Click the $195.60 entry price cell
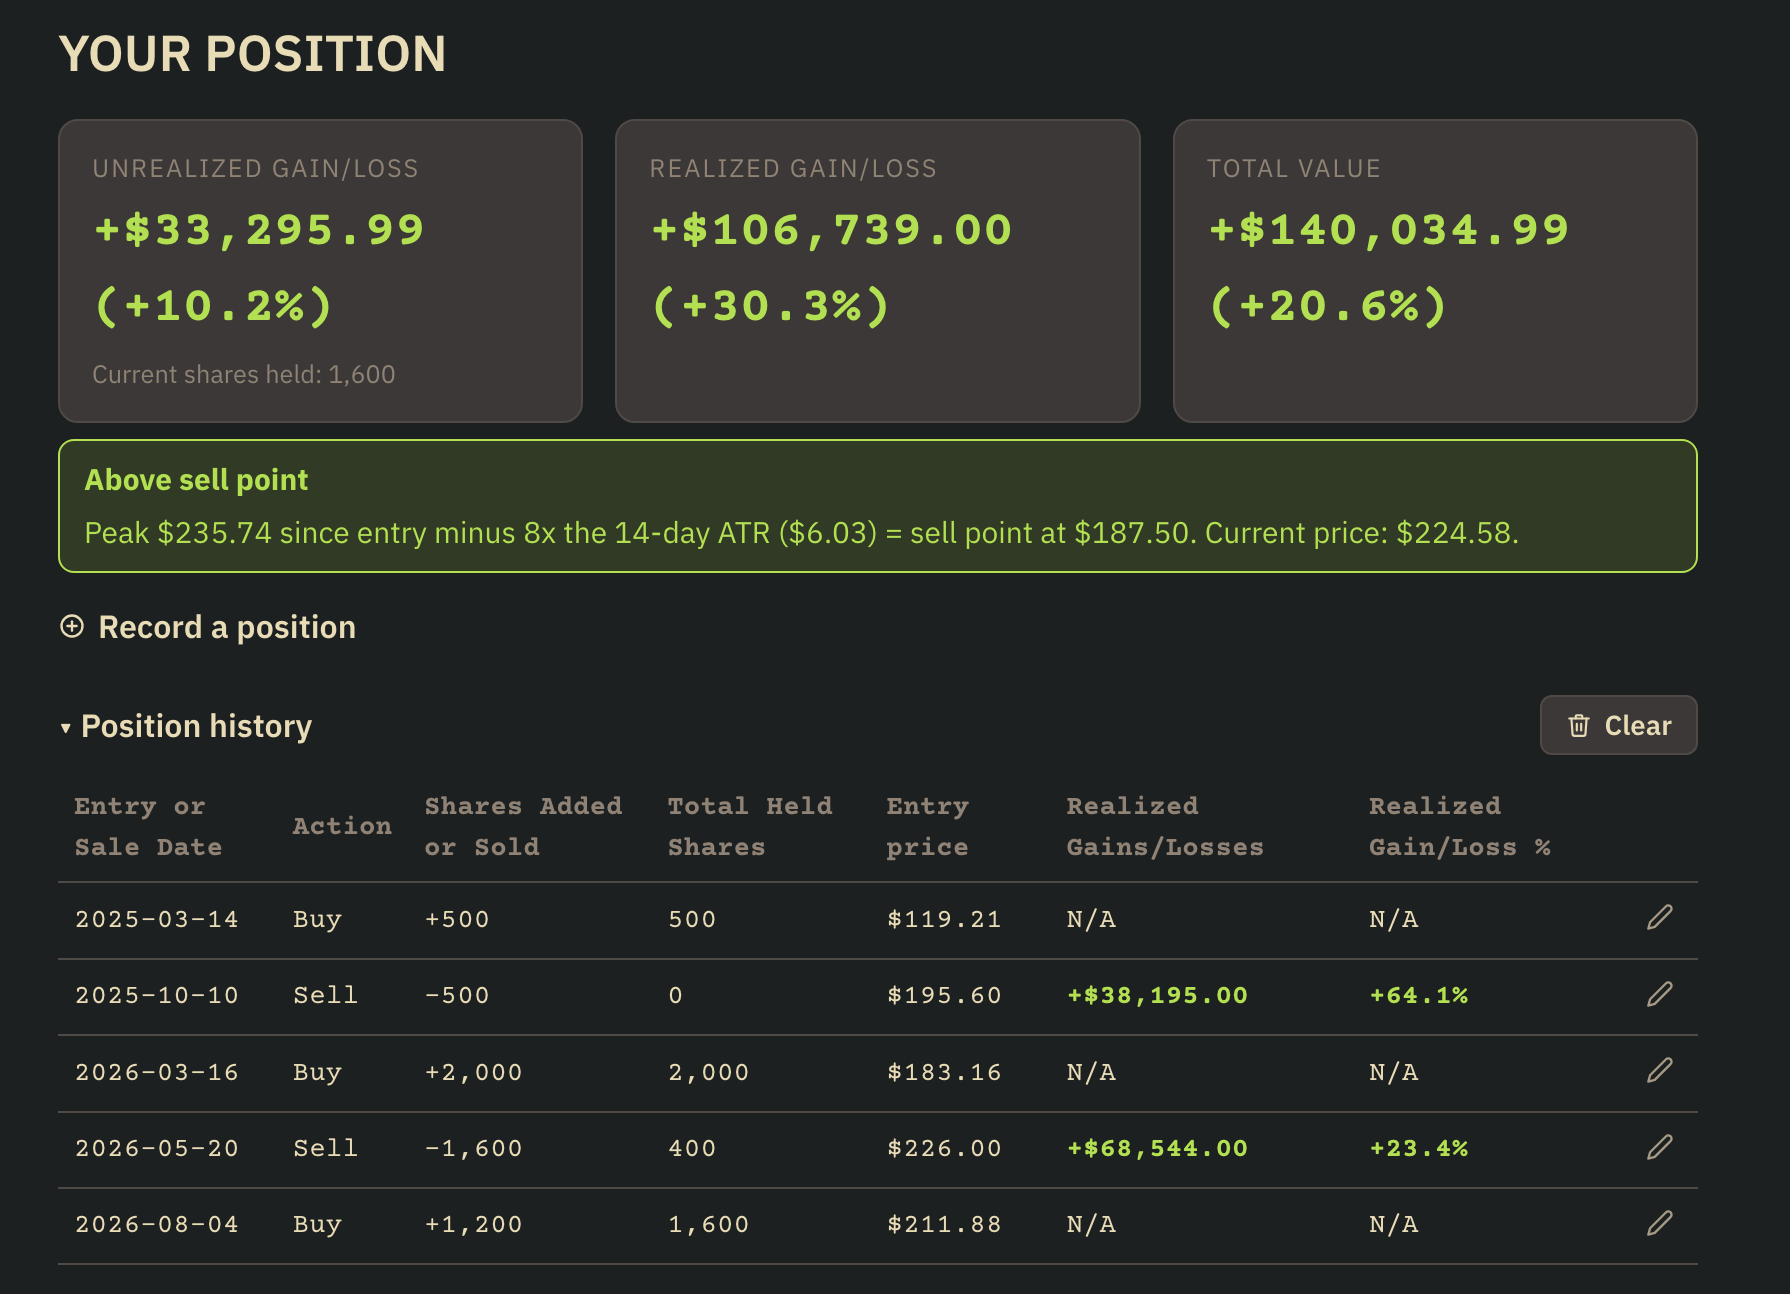This screenshot has height=1294, width=1790. (x=944, y=996)
